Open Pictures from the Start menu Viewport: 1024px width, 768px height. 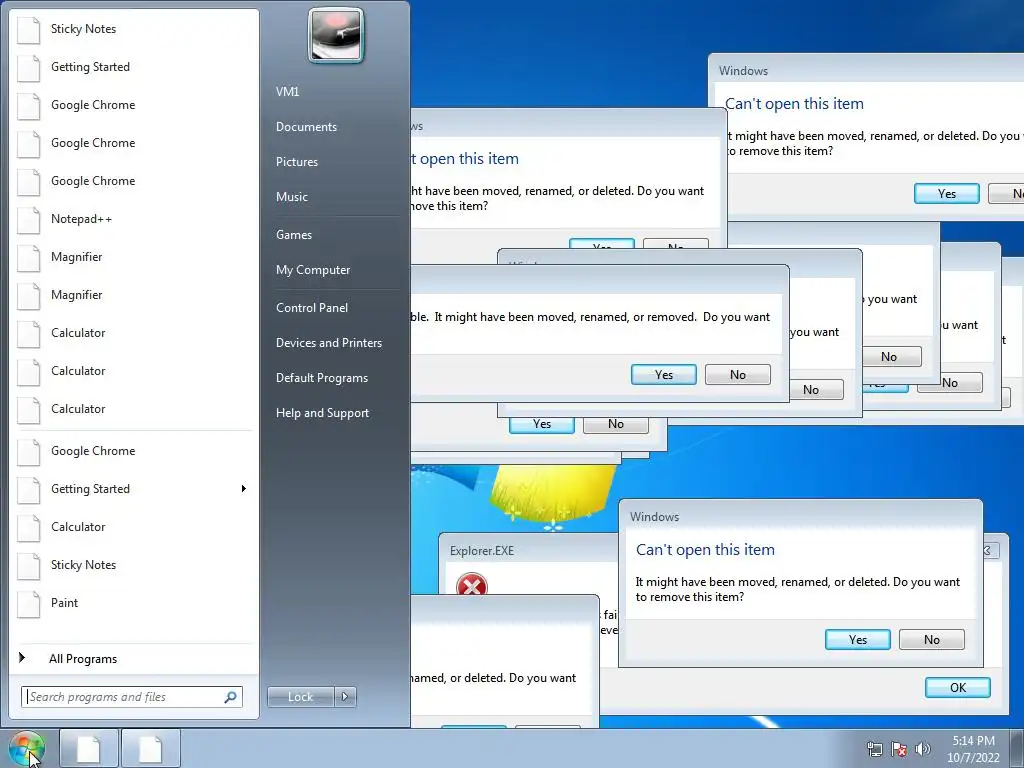point(296,162)
